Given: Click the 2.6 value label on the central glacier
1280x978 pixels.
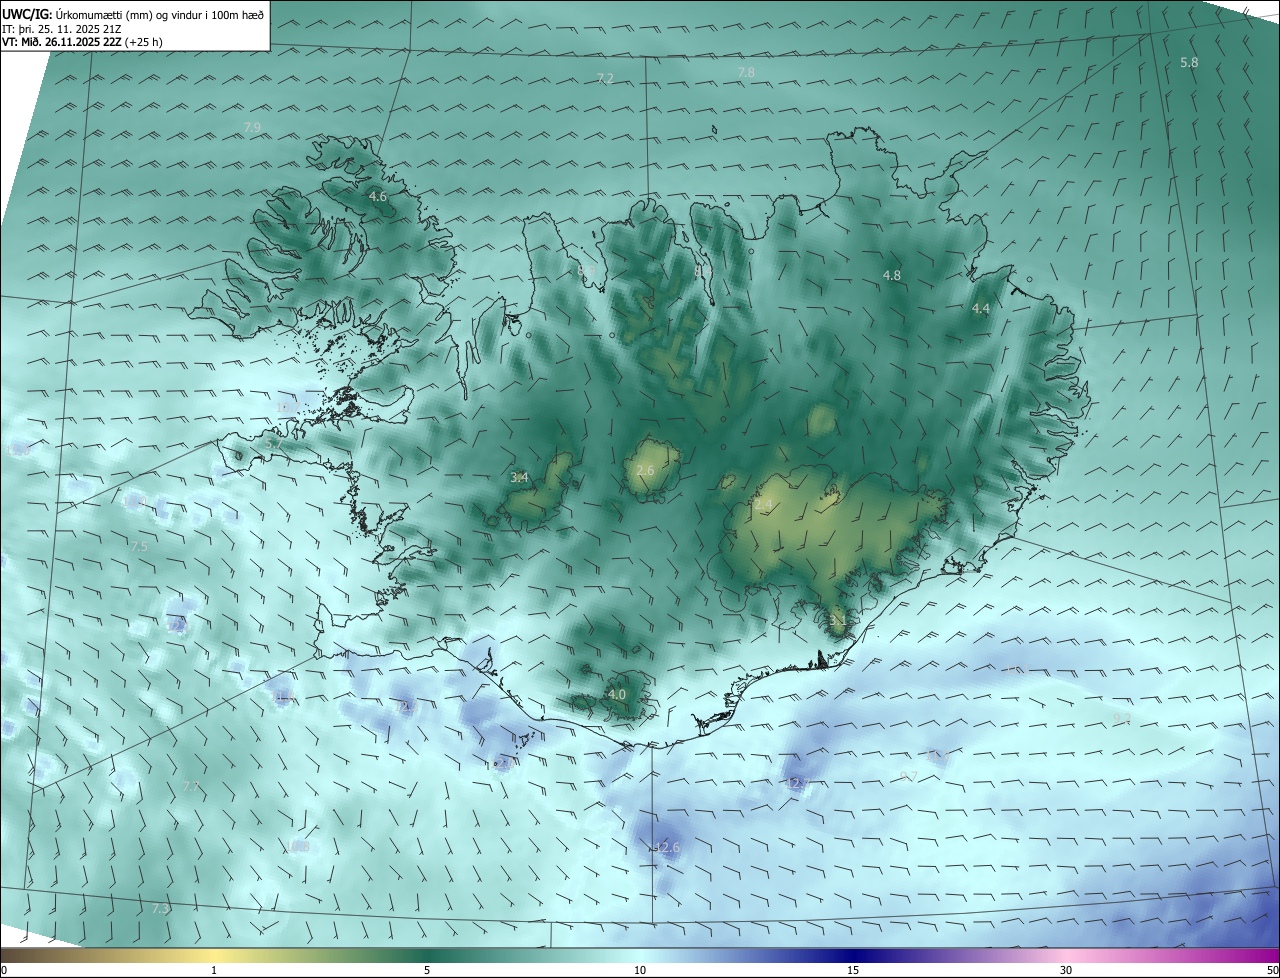Looking at the screenshot, I should (x=645, y=470).
